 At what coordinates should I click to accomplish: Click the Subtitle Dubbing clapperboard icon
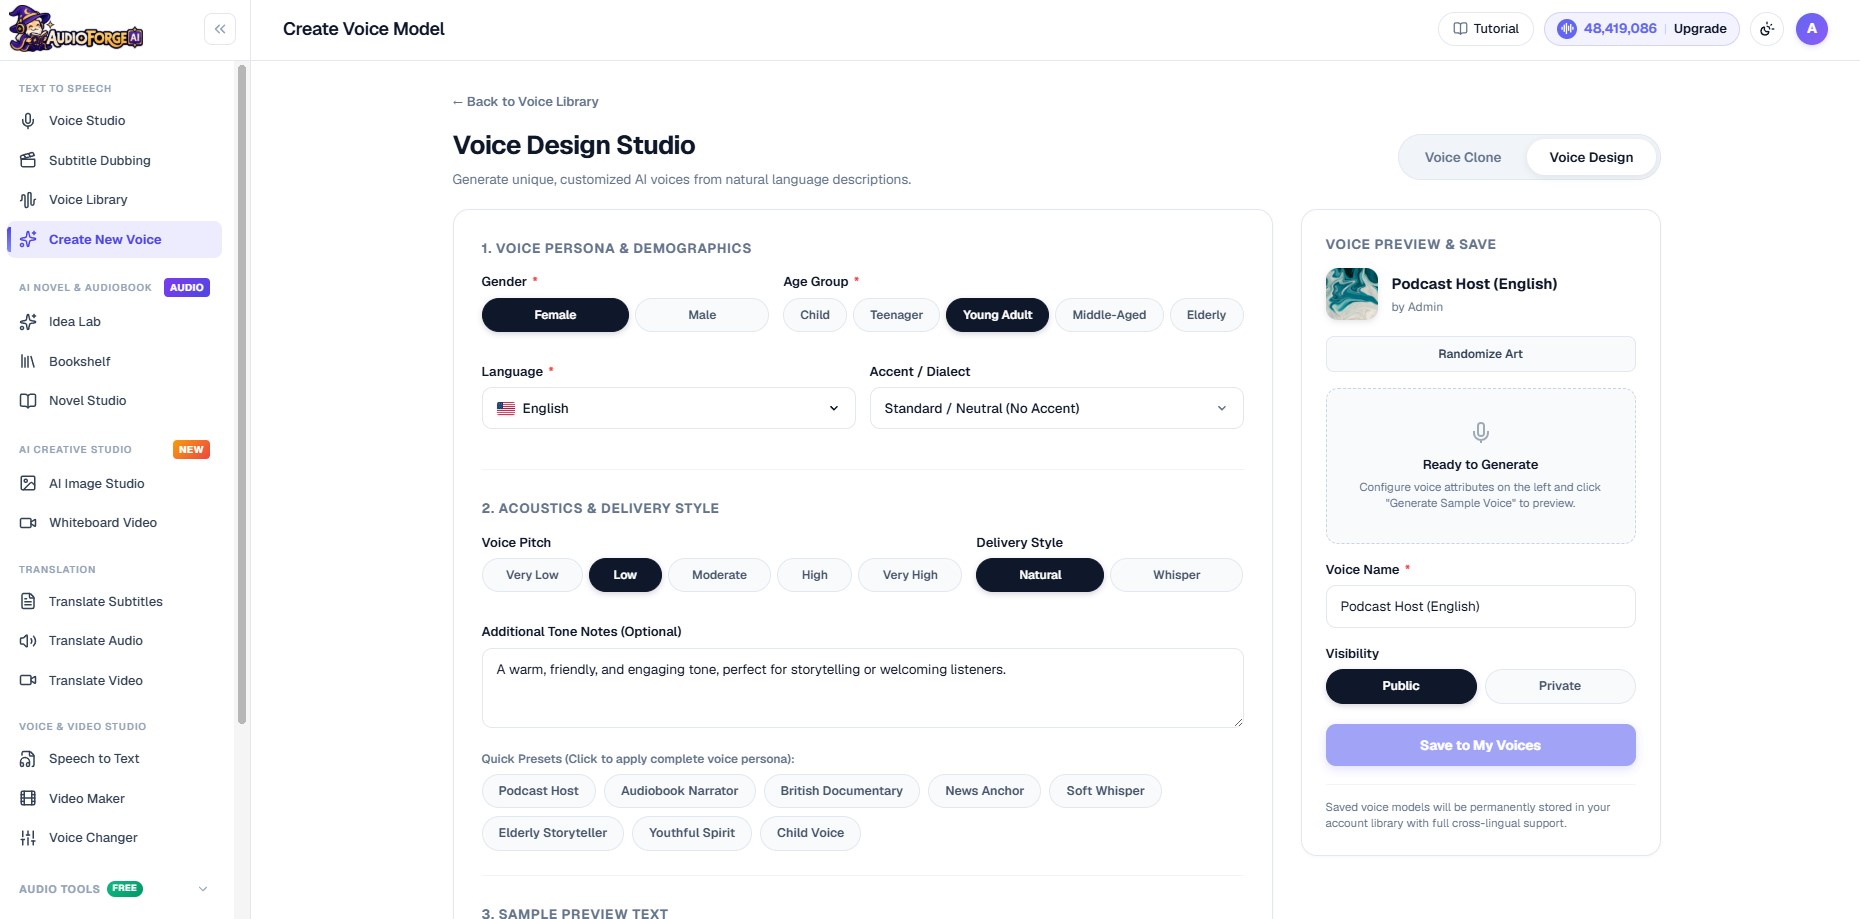(x=28, y=160)
